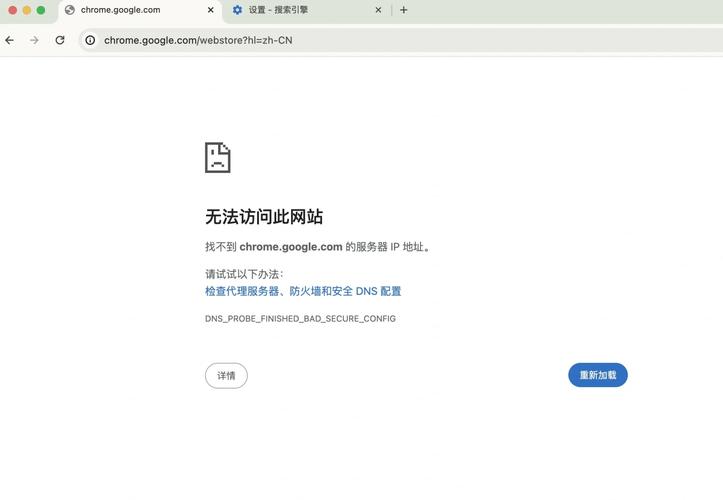The width and height of the screenshot is (723, 500).
Task: Click the sad page error icon
Action: tap(218, 158)
